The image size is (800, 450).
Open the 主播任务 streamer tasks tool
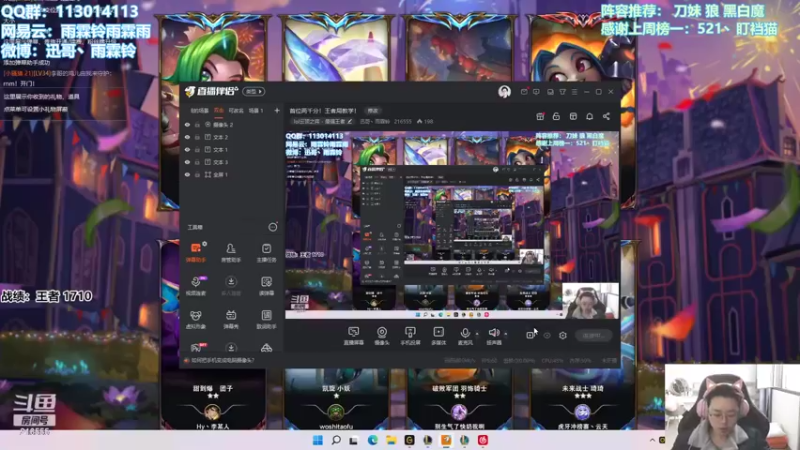tap(266, 252)
